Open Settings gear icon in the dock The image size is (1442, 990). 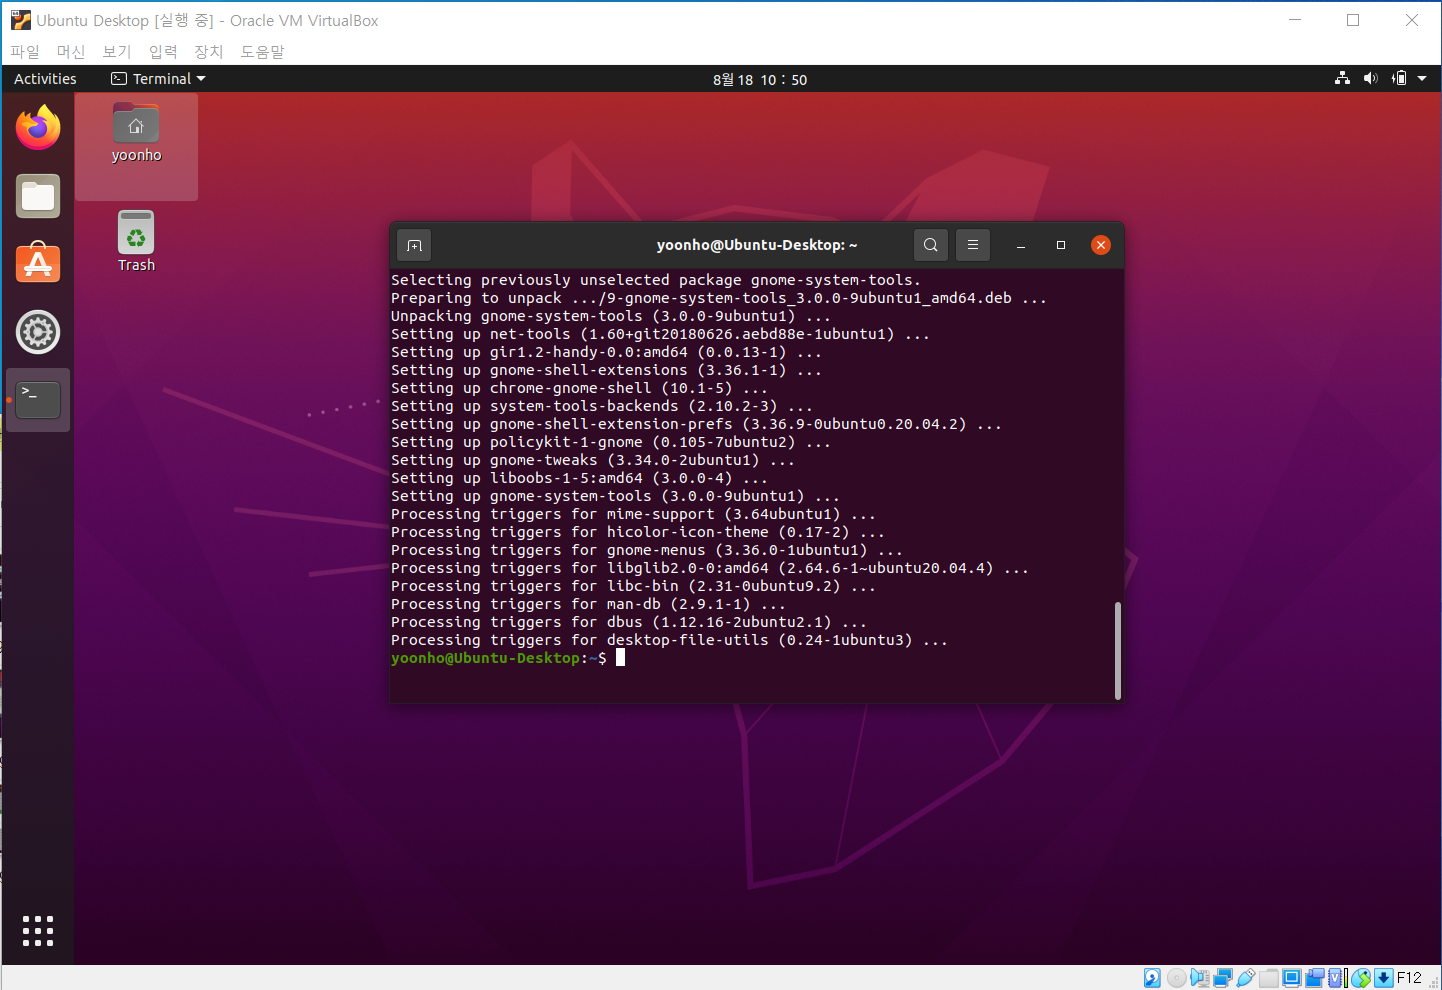coord(38,332)
